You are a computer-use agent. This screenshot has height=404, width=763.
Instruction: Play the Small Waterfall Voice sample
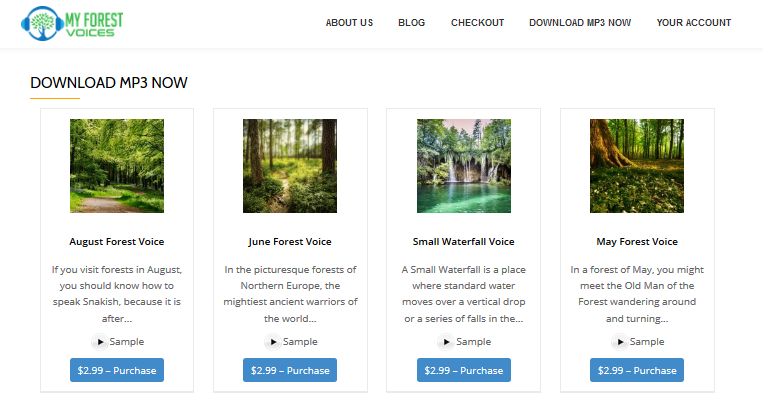(x=446, y=342)
